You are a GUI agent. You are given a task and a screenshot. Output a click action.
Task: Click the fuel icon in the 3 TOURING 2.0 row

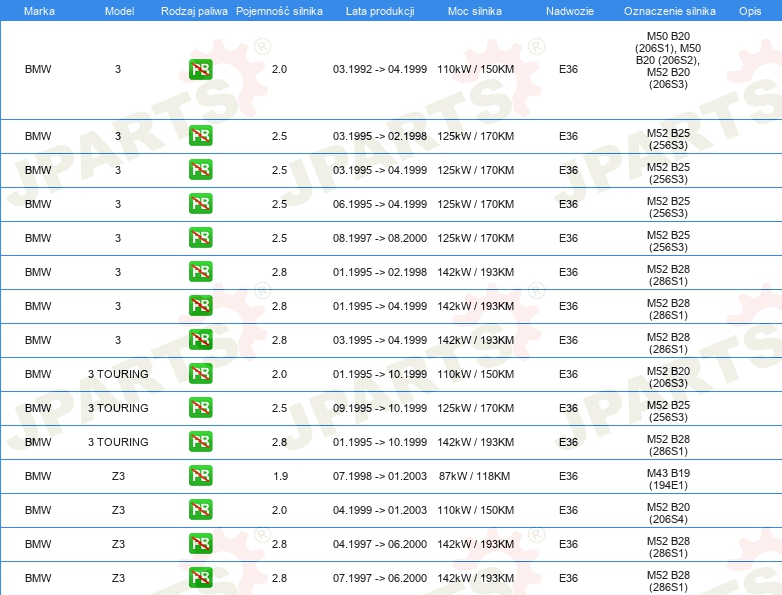click(201, 374)
